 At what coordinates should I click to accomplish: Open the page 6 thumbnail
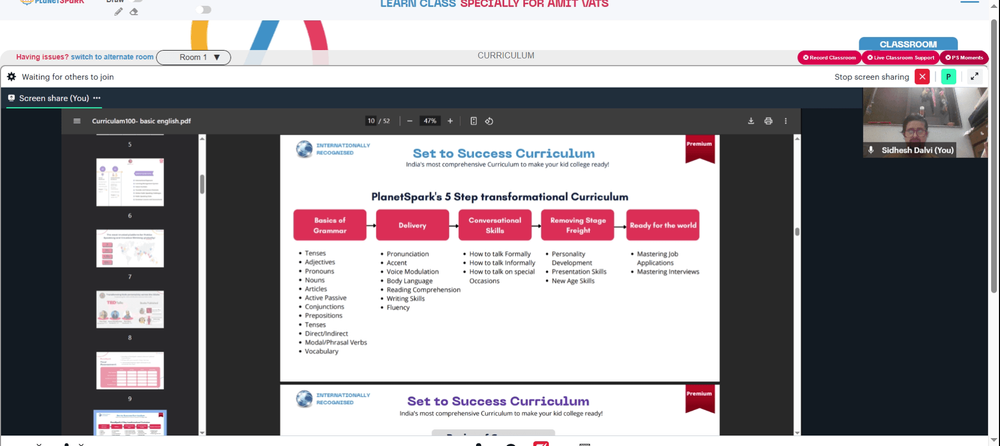pyautogui.click(x=130, y=182)
